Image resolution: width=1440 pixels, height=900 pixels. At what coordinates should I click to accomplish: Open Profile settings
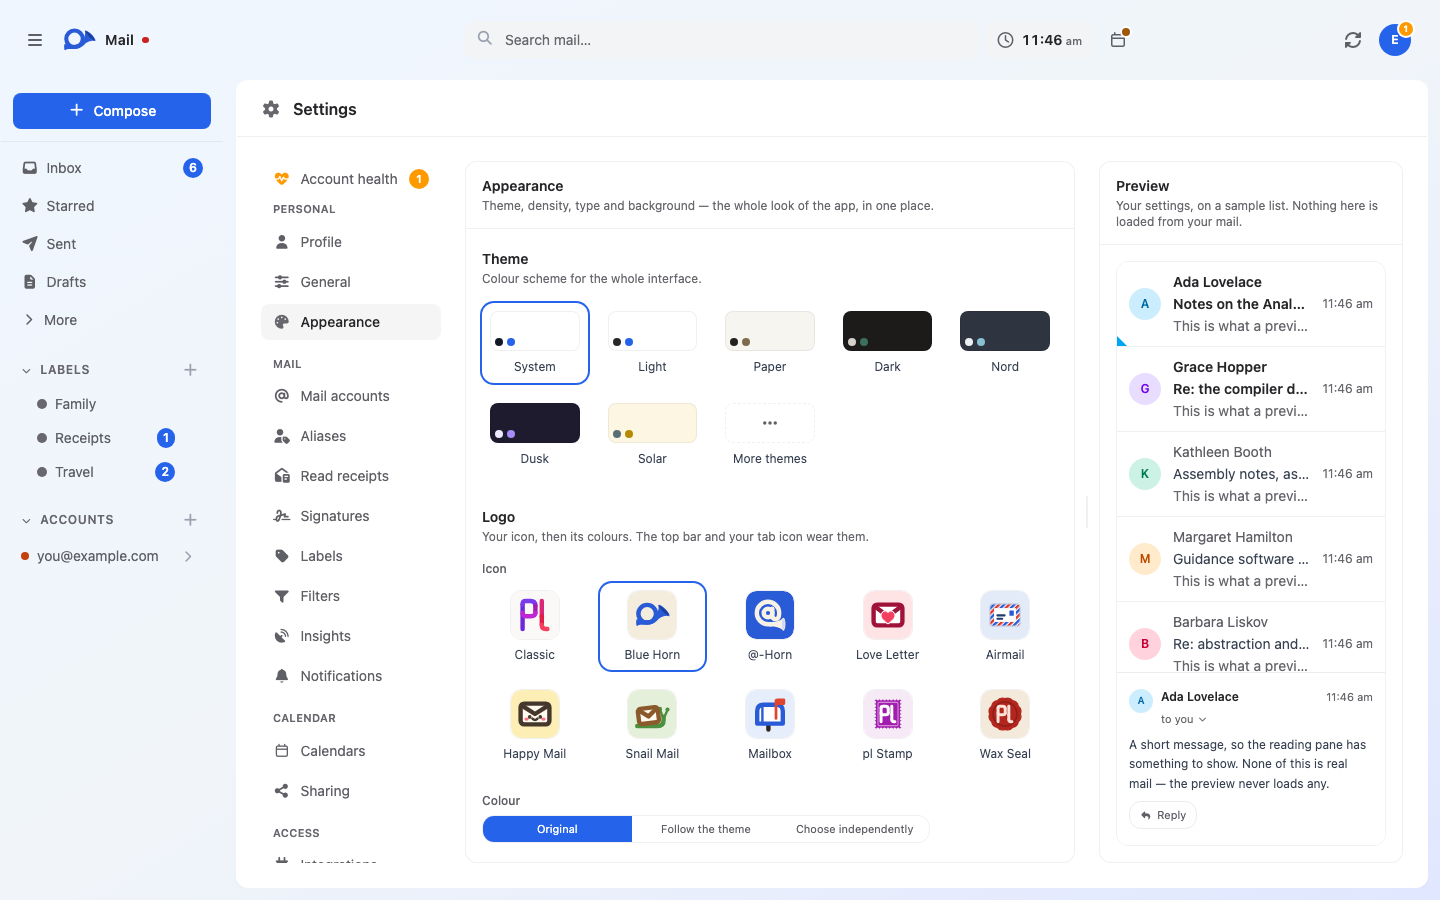[x=351, y=242]
